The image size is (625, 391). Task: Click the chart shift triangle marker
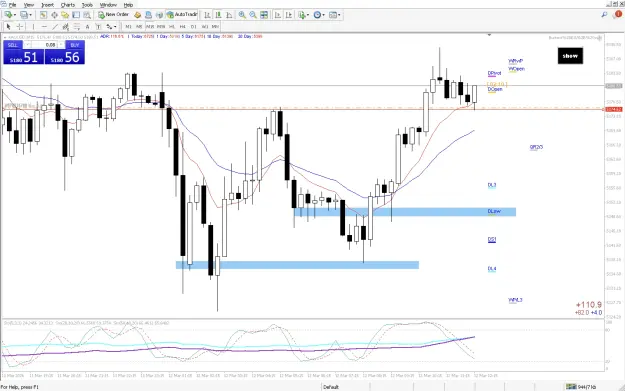click(489, 35)
